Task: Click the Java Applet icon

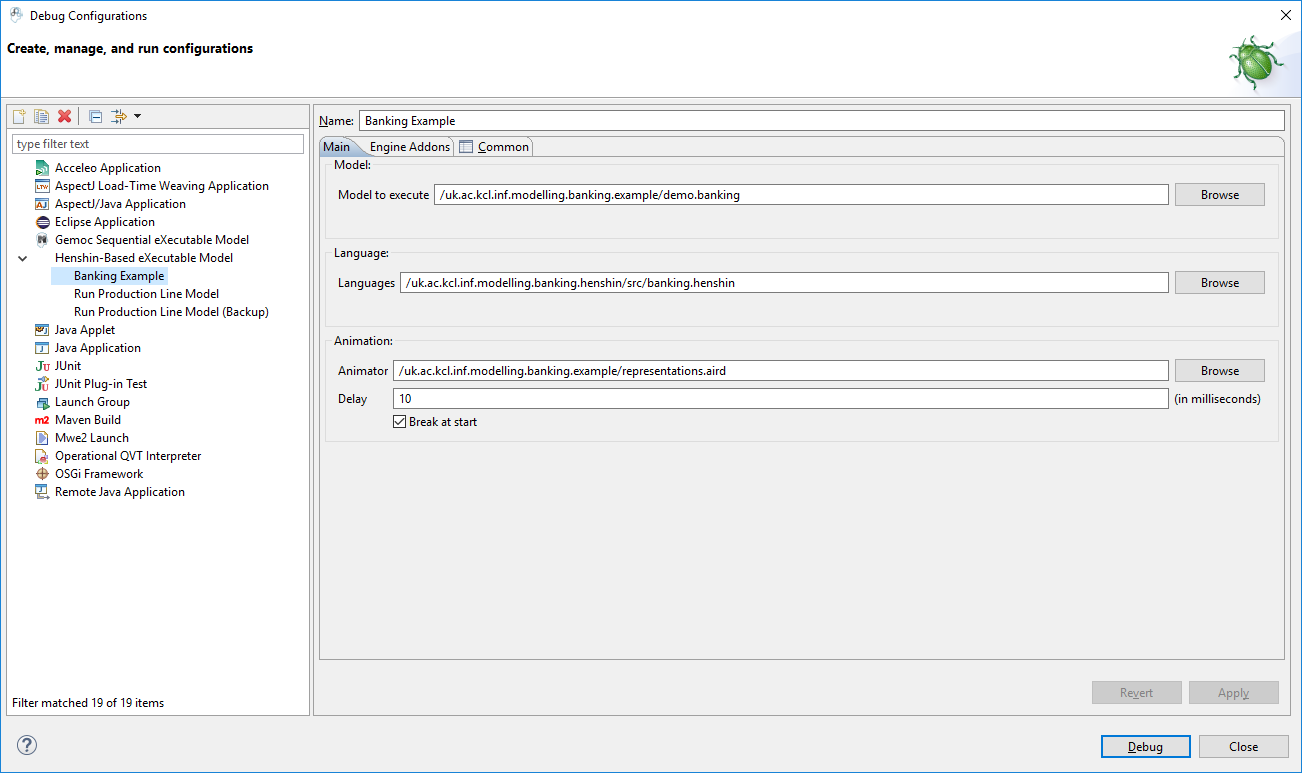Action: (x=42, y=330)
